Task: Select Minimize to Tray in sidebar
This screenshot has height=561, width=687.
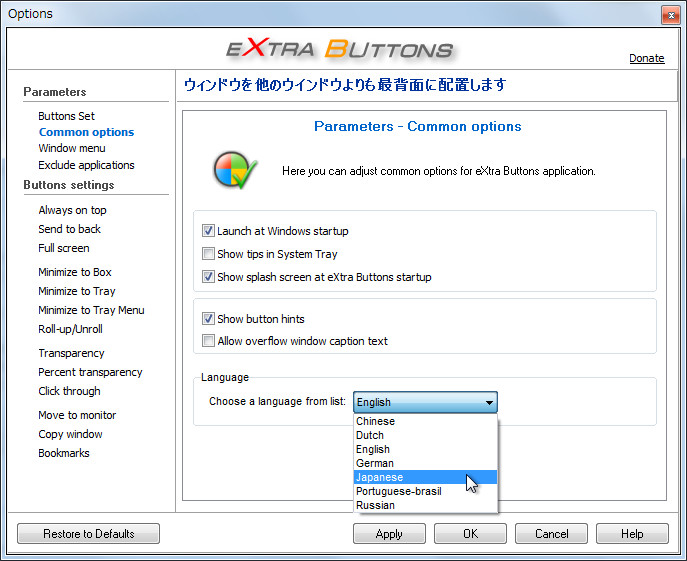Action: click(x=77, y=291)
